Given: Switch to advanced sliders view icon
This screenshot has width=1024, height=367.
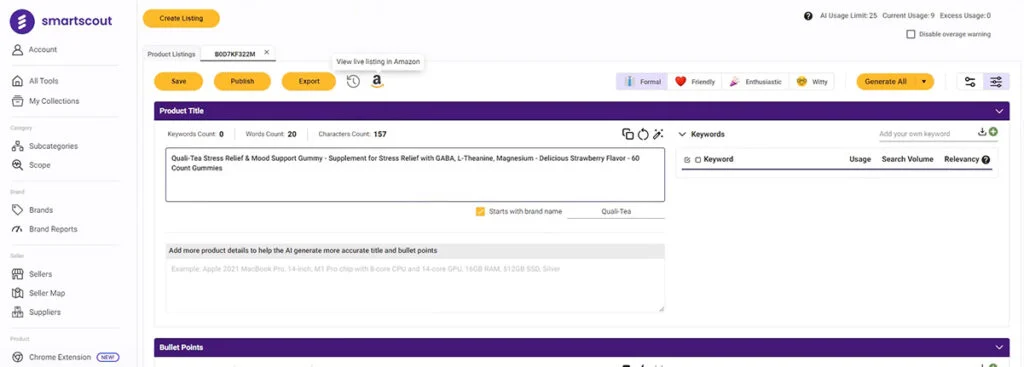Looking at the screenshot, I should 996,82.
